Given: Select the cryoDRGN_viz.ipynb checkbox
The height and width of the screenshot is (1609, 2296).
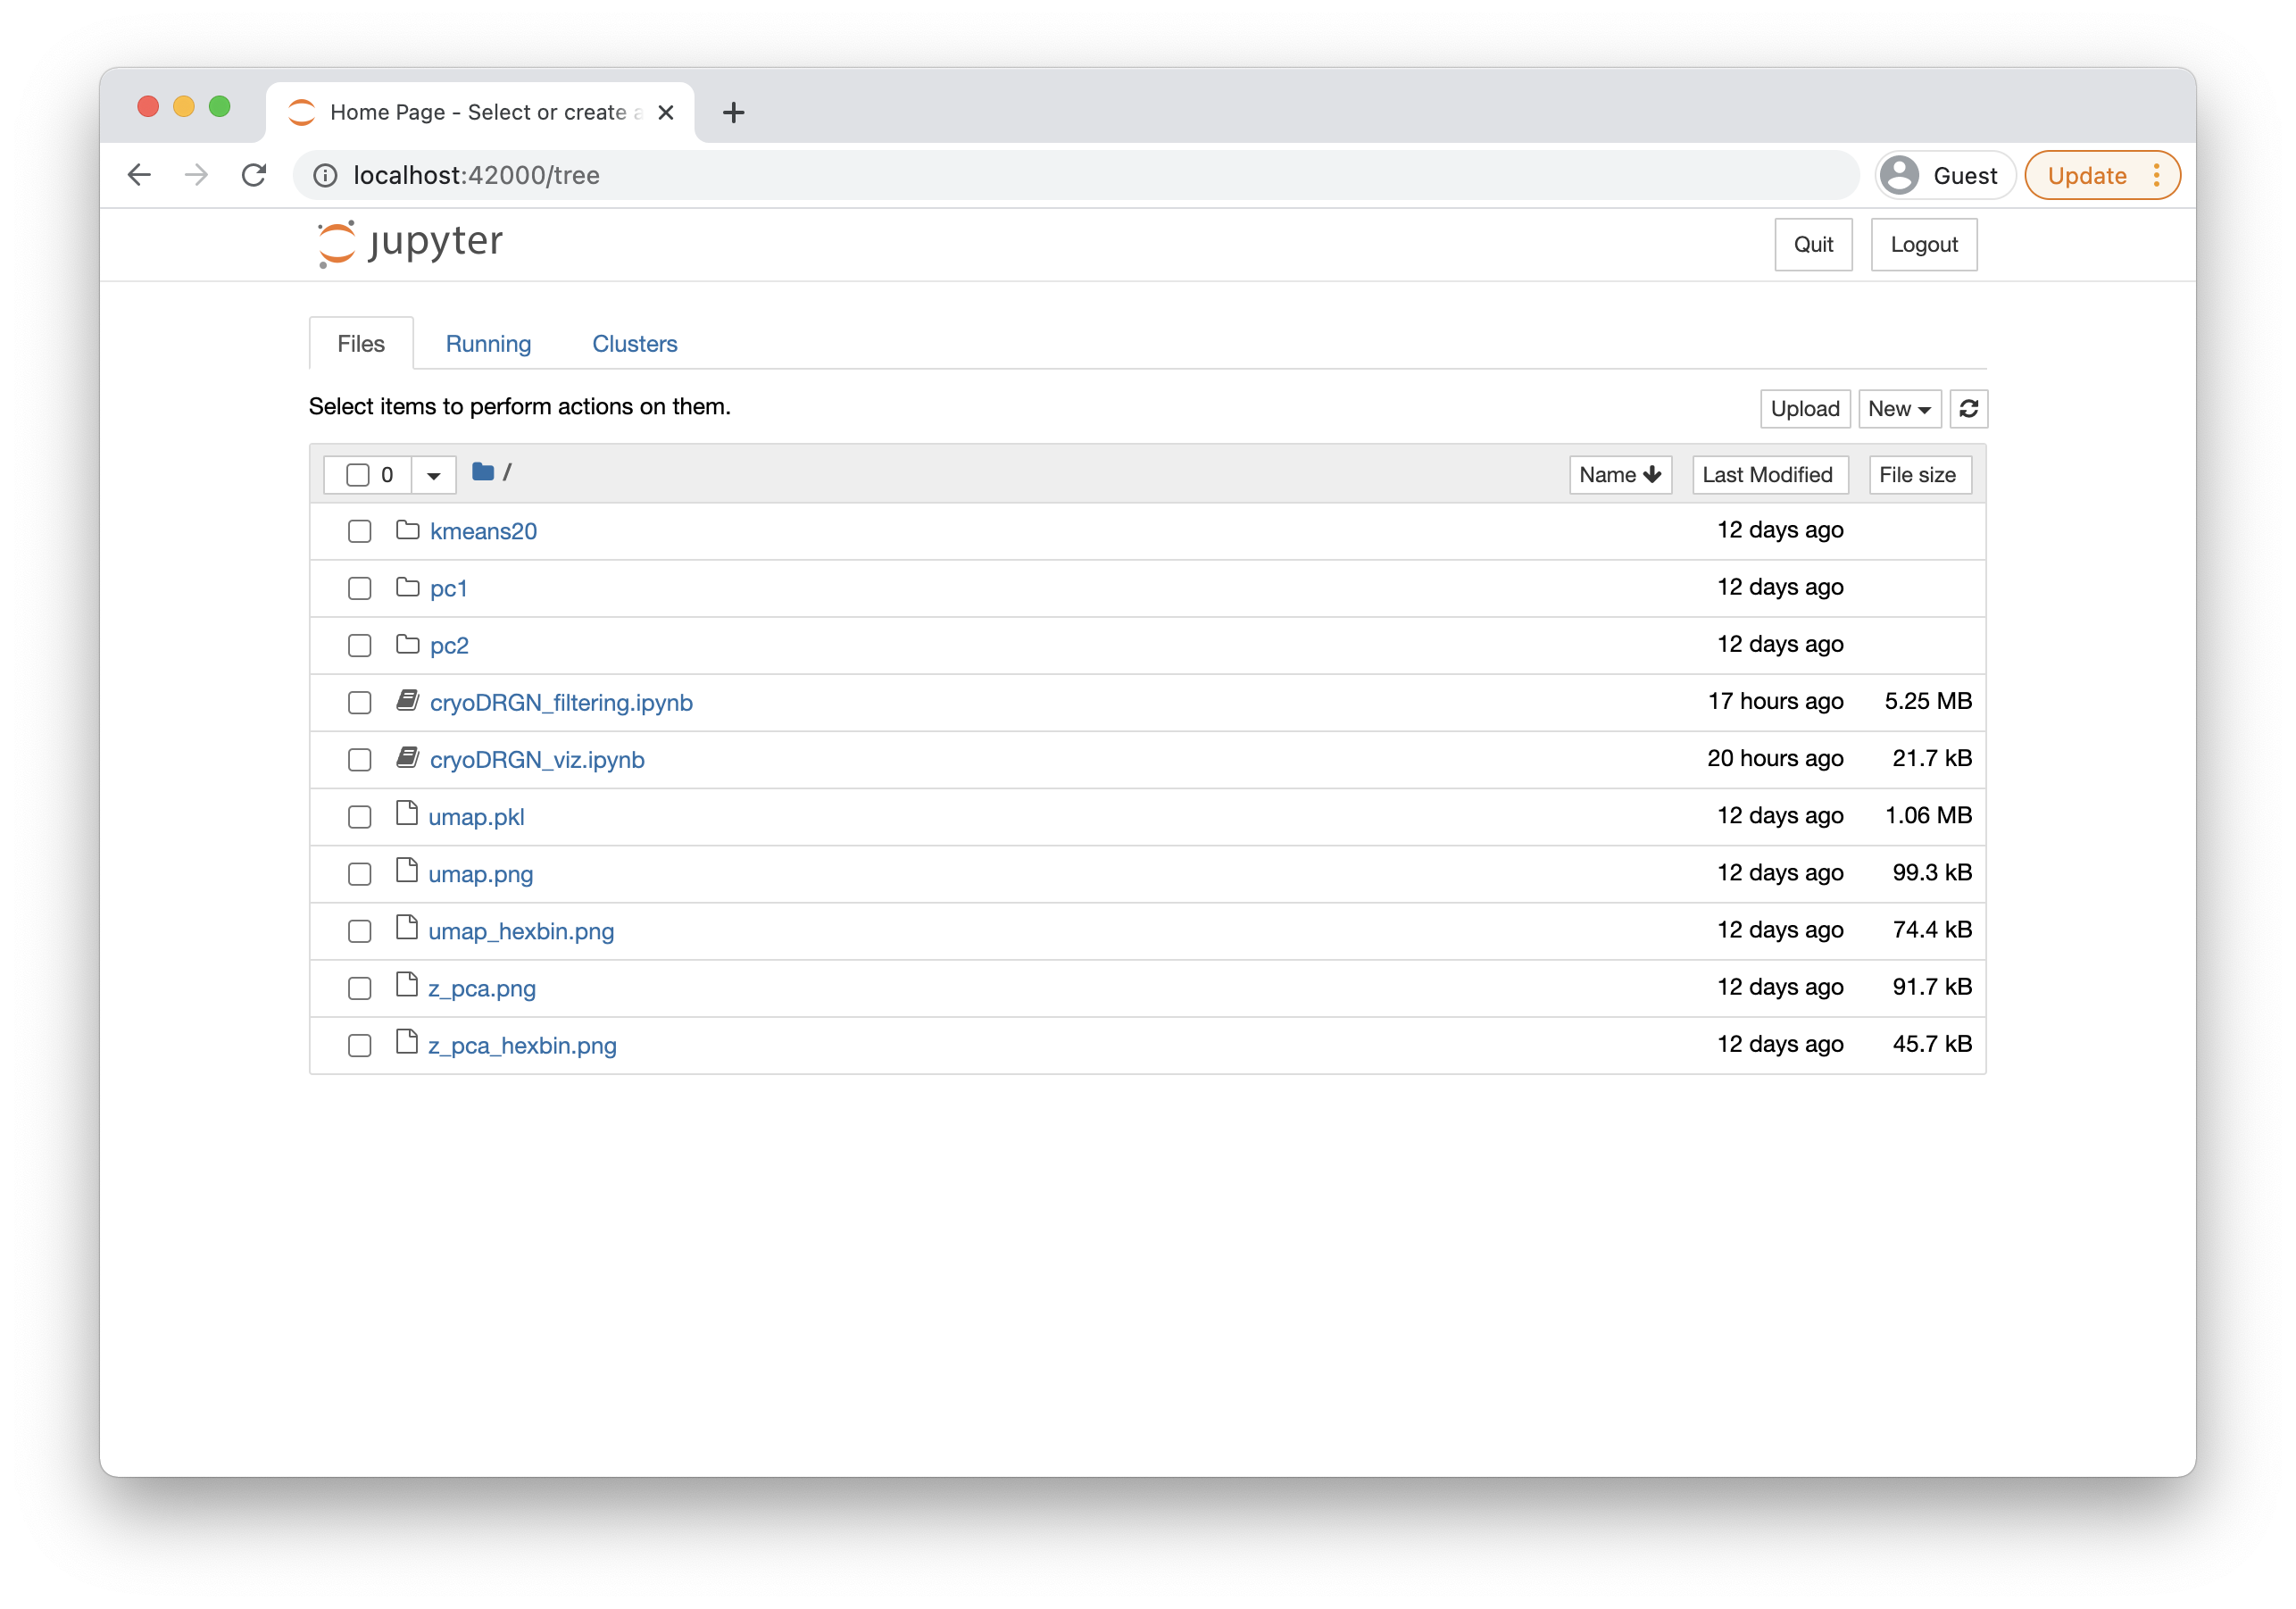Looking at the screenshot, I should [359, 760].
